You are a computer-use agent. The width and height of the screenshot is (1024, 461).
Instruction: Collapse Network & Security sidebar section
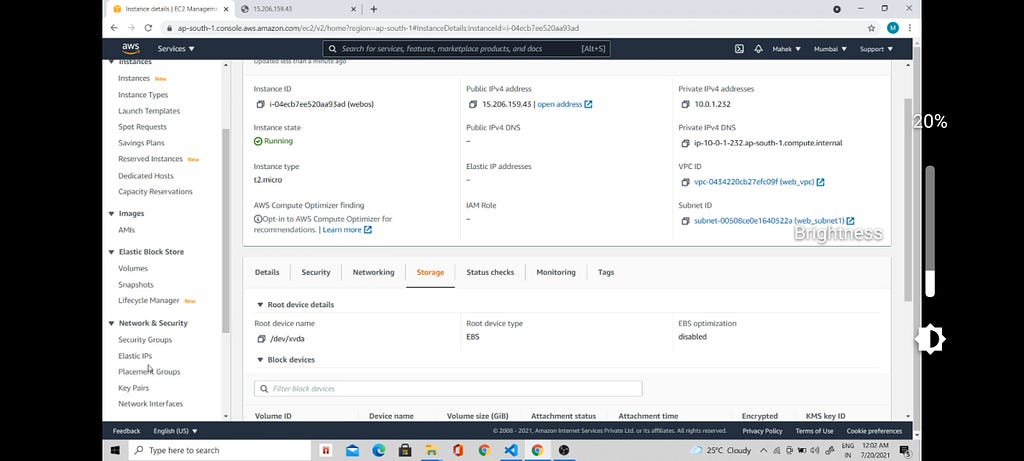(x=111, y=323)
